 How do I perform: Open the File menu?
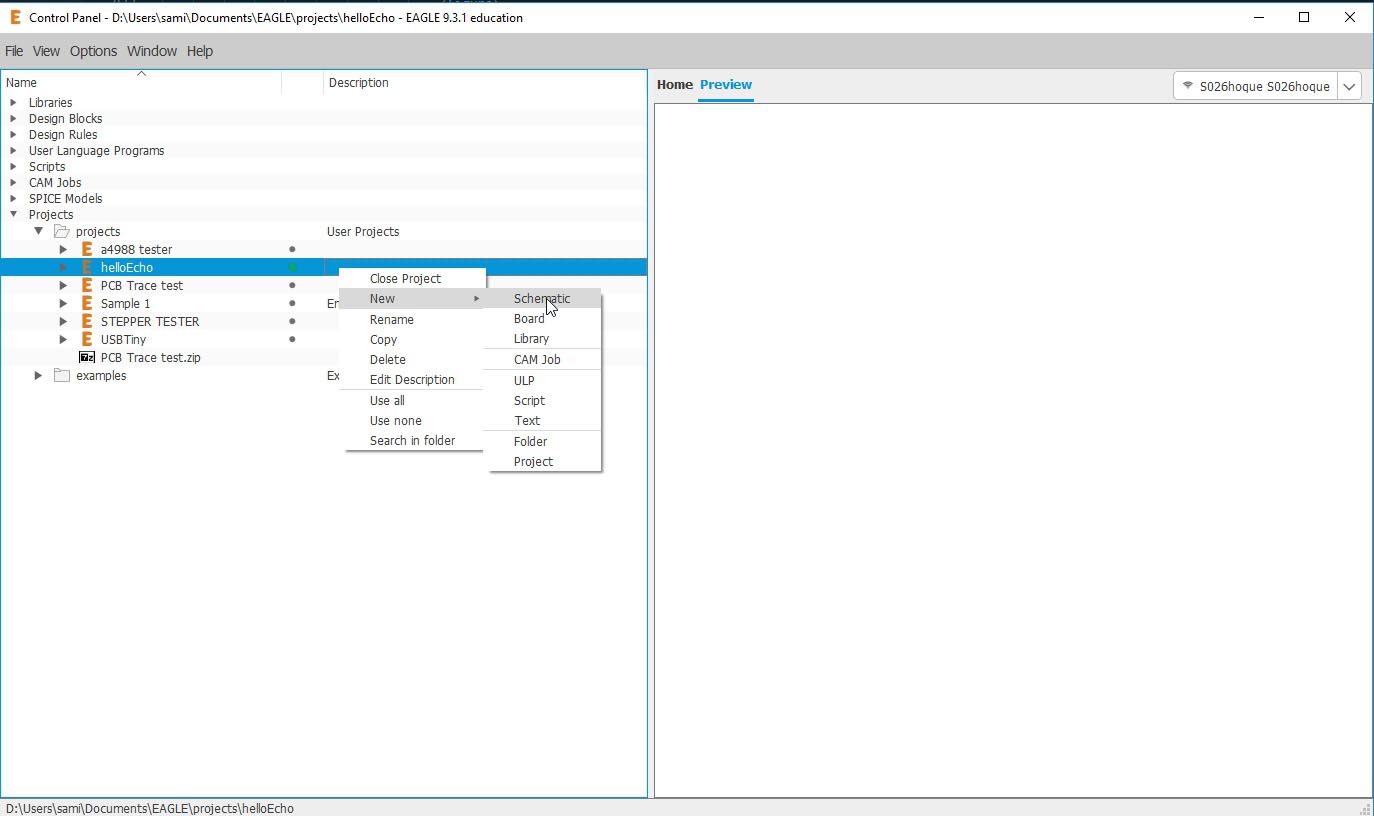coord(14,51)
